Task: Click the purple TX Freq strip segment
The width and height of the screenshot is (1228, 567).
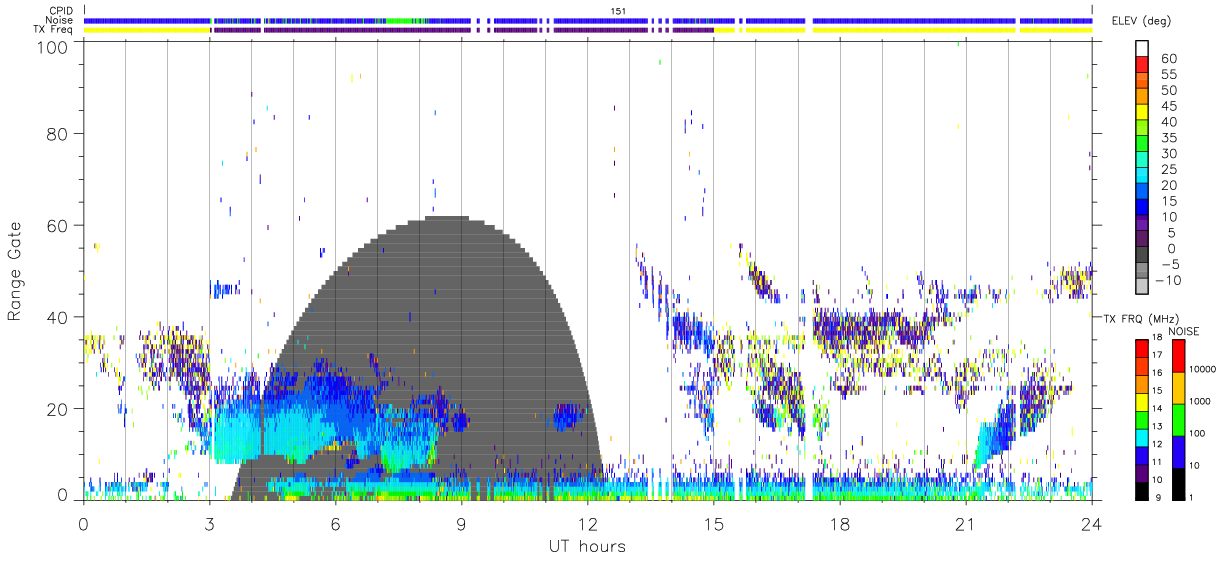Action: [463, 30]
